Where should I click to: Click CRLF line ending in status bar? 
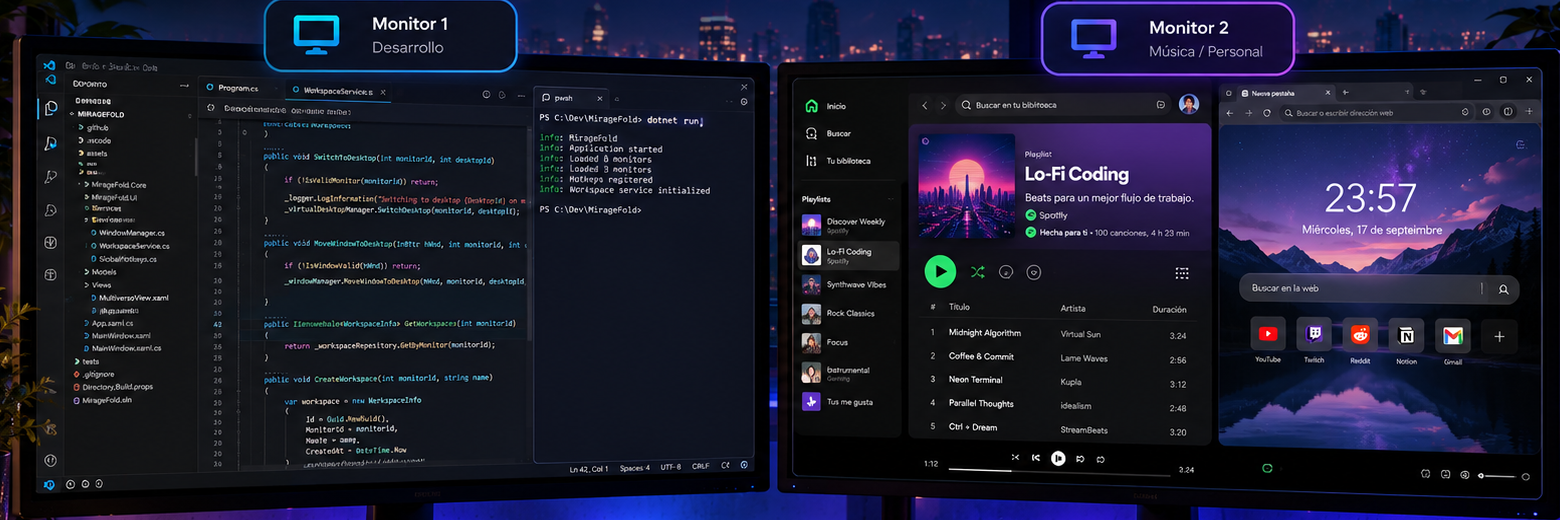point(700,466)
